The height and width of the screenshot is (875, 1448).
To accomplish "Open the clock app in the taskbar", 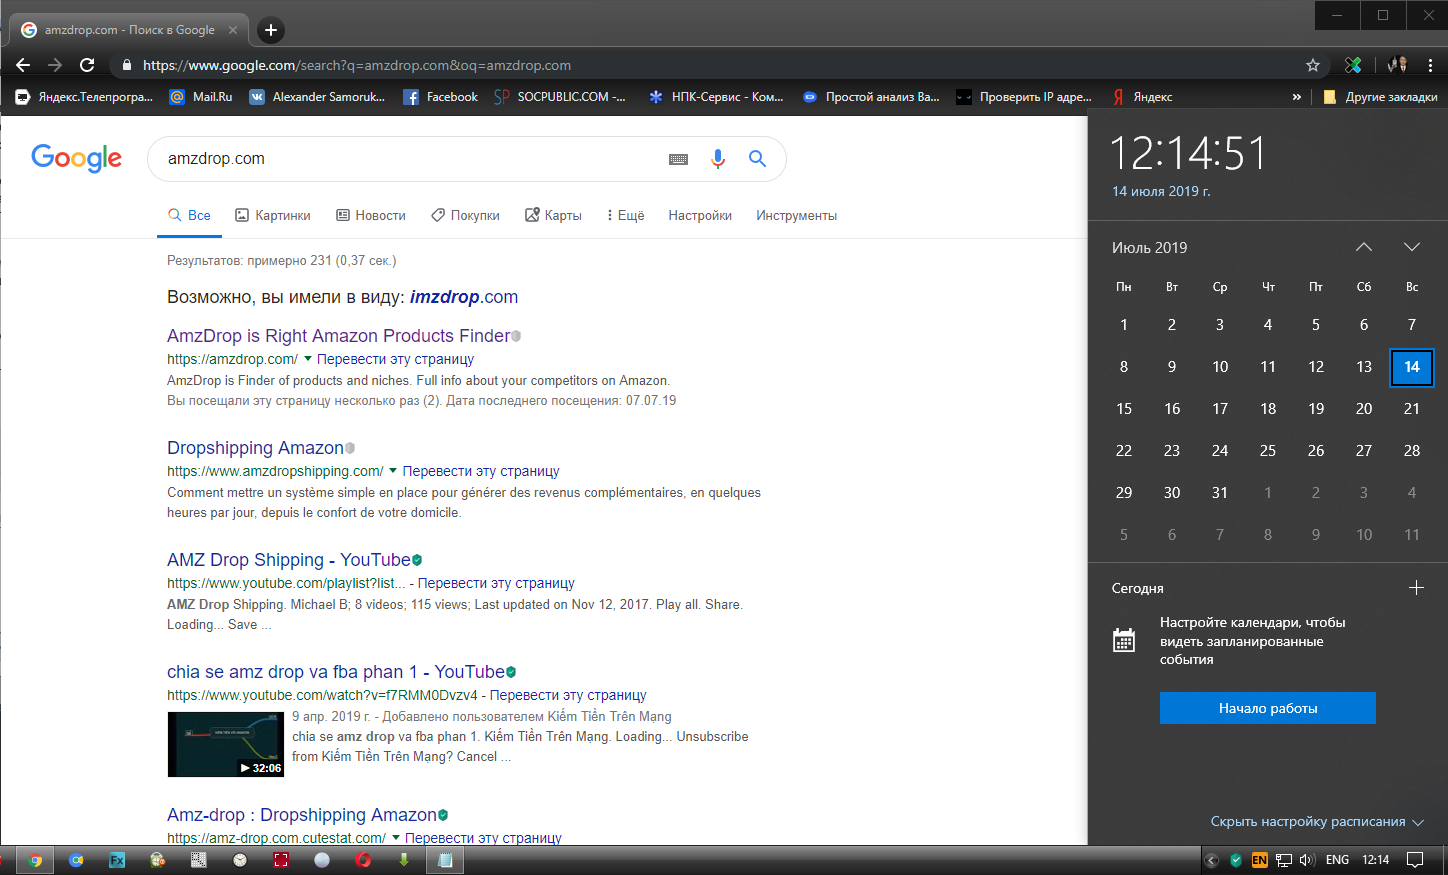I will coord(240,860).
